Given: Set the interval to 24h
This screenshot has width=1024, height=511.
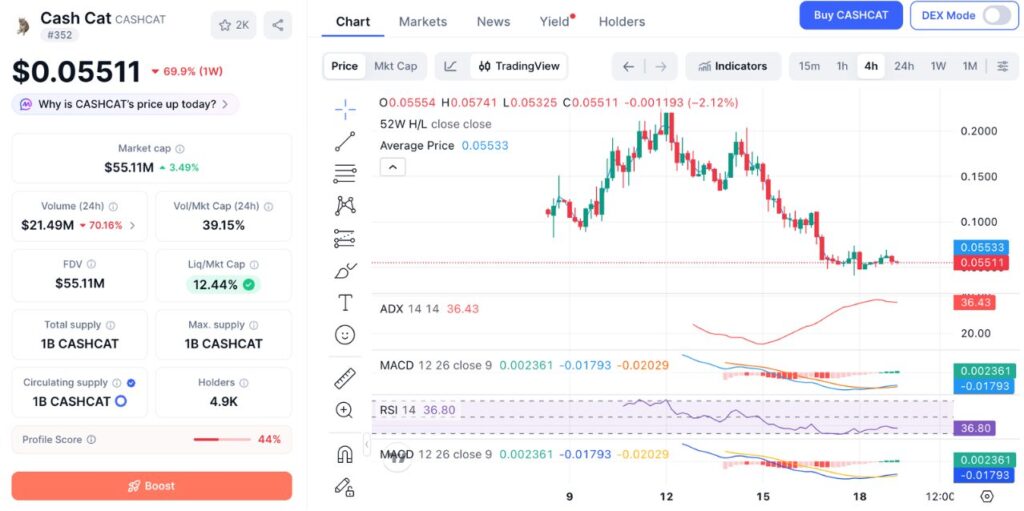Looking at the screenshot, I should [x=904, y=66].
